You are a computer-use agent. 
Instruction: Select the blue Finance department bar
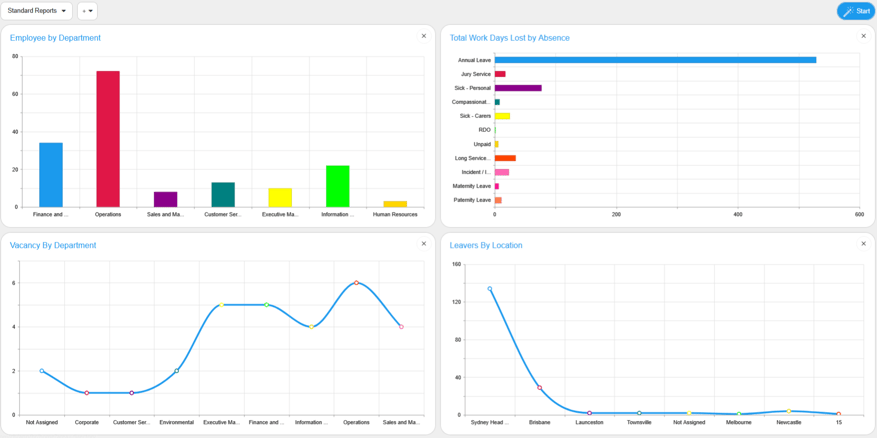point(51,175)
